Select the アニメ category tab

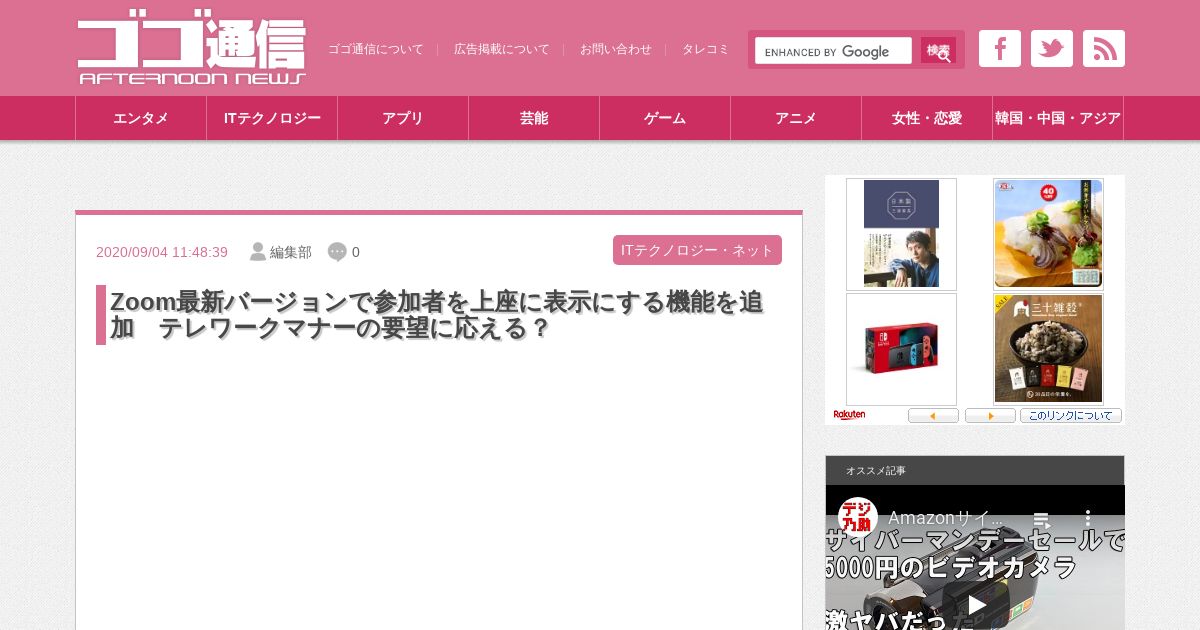click(x=796, y=118)
